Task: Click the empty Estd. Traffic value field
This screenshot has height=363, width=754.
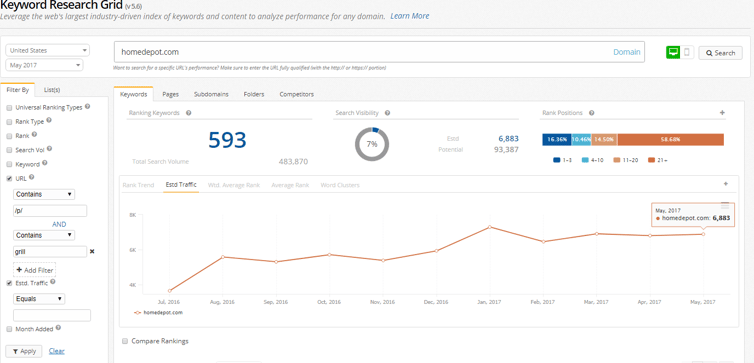Action: click(52, 315)
